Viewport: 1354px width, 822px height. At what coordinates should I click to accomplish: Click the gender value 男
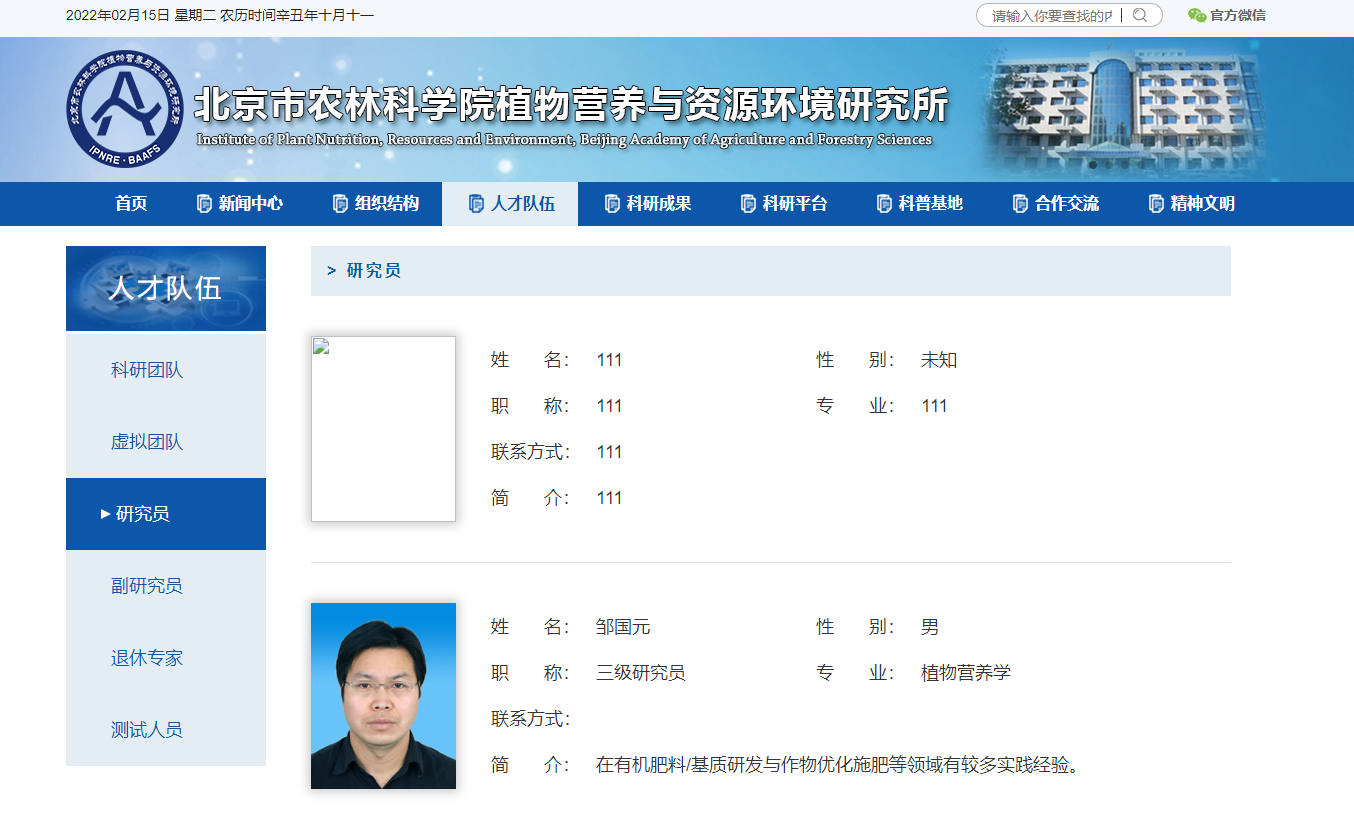coord(930,627)
